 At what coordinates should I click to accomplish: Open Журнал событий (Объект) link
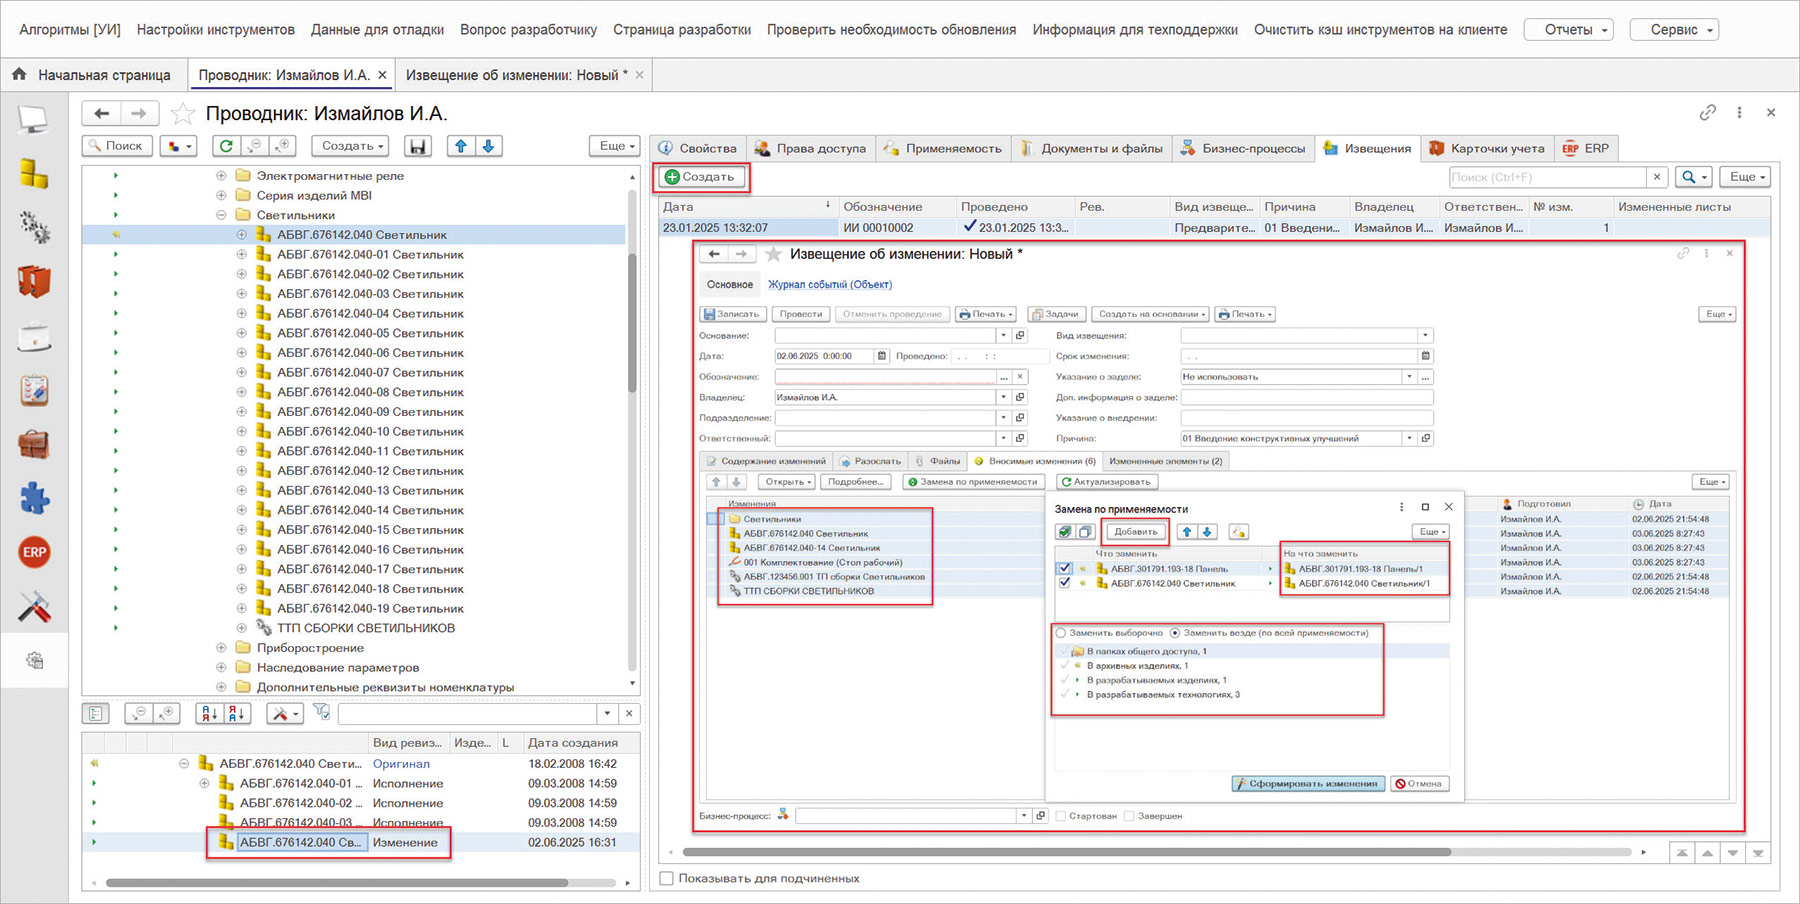coord(830,285)
